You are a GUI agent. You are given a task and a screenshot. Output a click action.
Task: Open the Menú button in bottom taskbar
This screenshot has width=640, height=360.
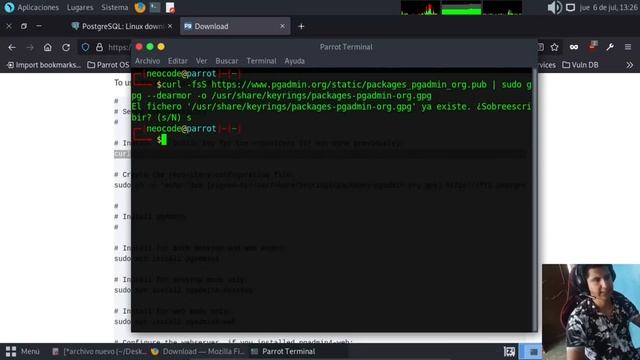click(22, 351)
